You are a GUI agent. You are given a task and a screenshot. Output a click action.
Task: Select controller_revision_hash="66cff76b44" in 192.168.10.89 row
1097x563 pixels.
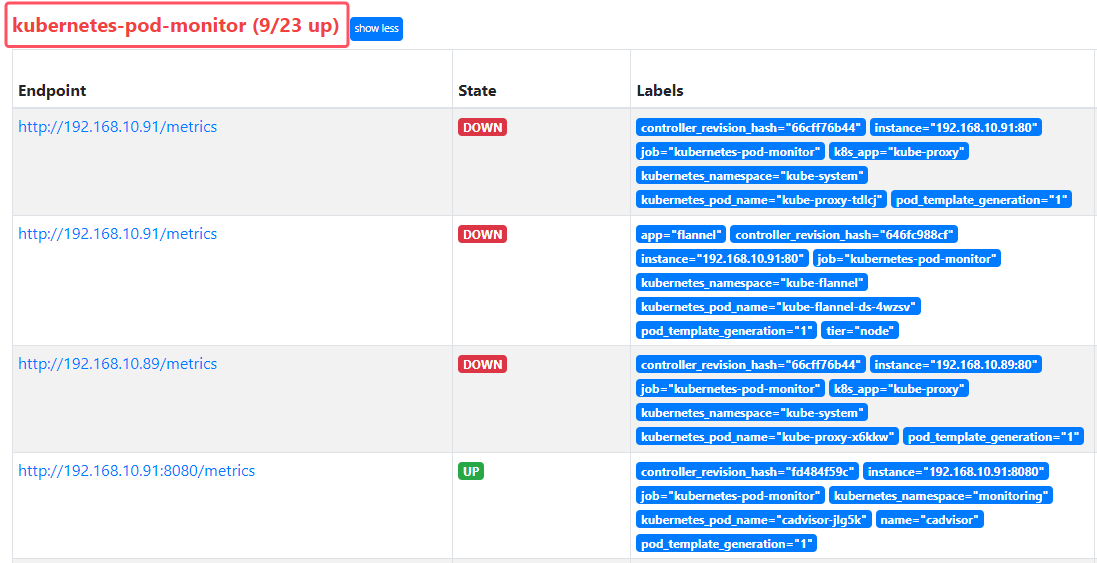coord(751,364)
